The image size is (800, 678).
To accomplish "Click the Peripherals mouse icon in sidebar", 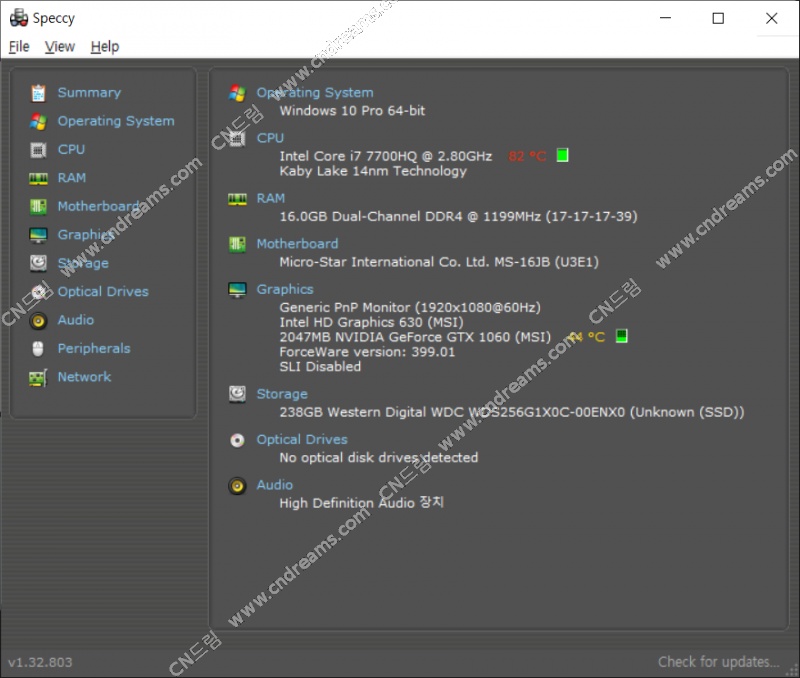I will (38, 349).
